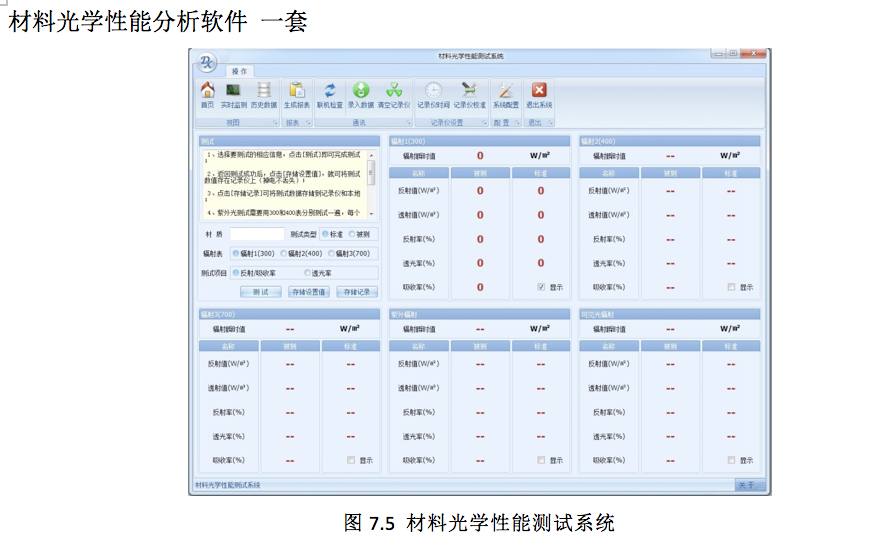
Task: Click 录入数据 to import data
Action: tap(361, 95)
